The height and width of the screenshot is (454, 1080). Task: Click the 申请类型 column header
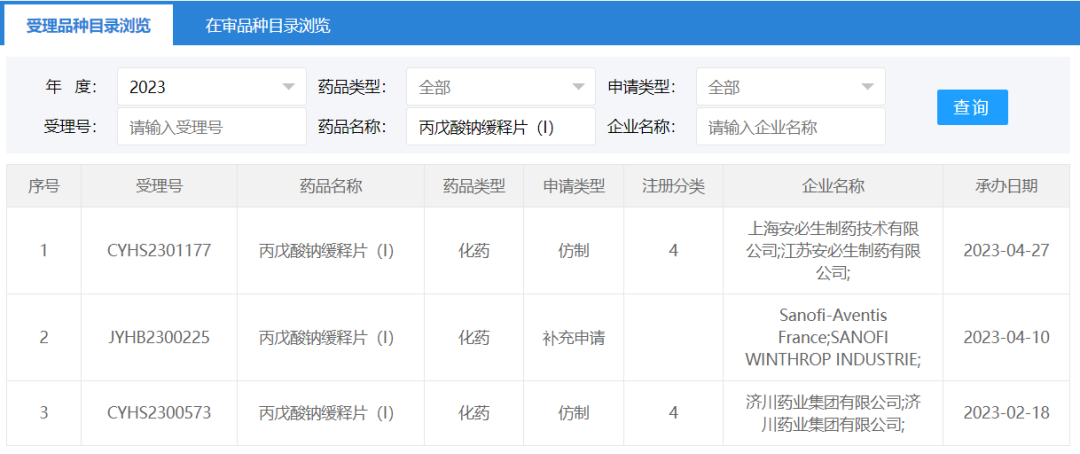click(x=574, y=186)
